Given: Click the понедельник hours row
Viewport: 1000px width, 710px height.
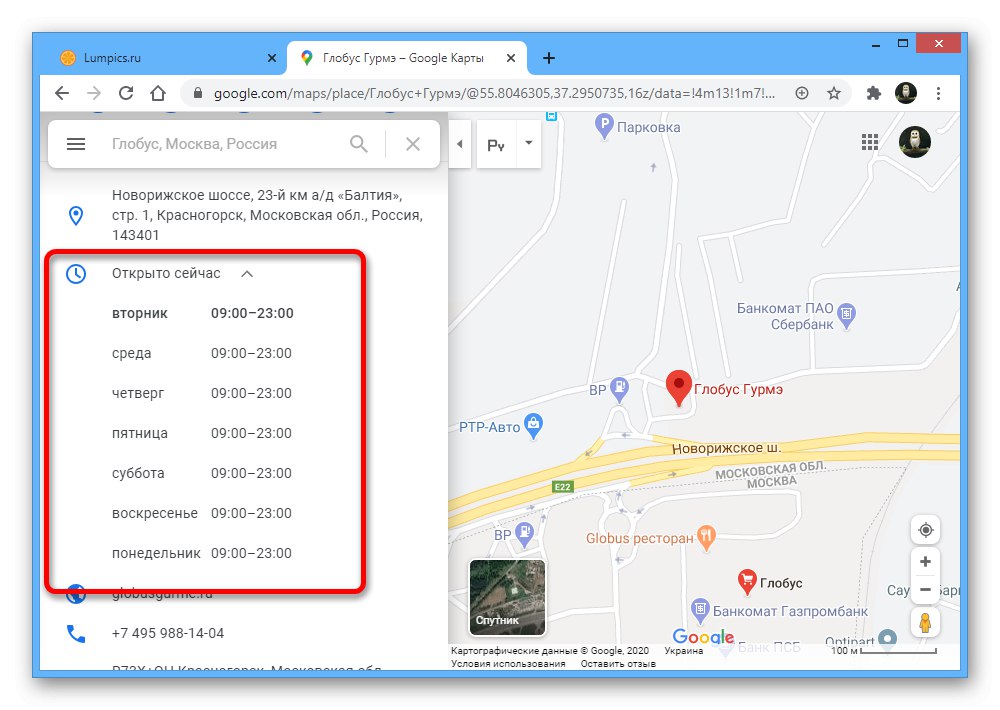Looking at the screenshot, I should click(x=202, y=553).
